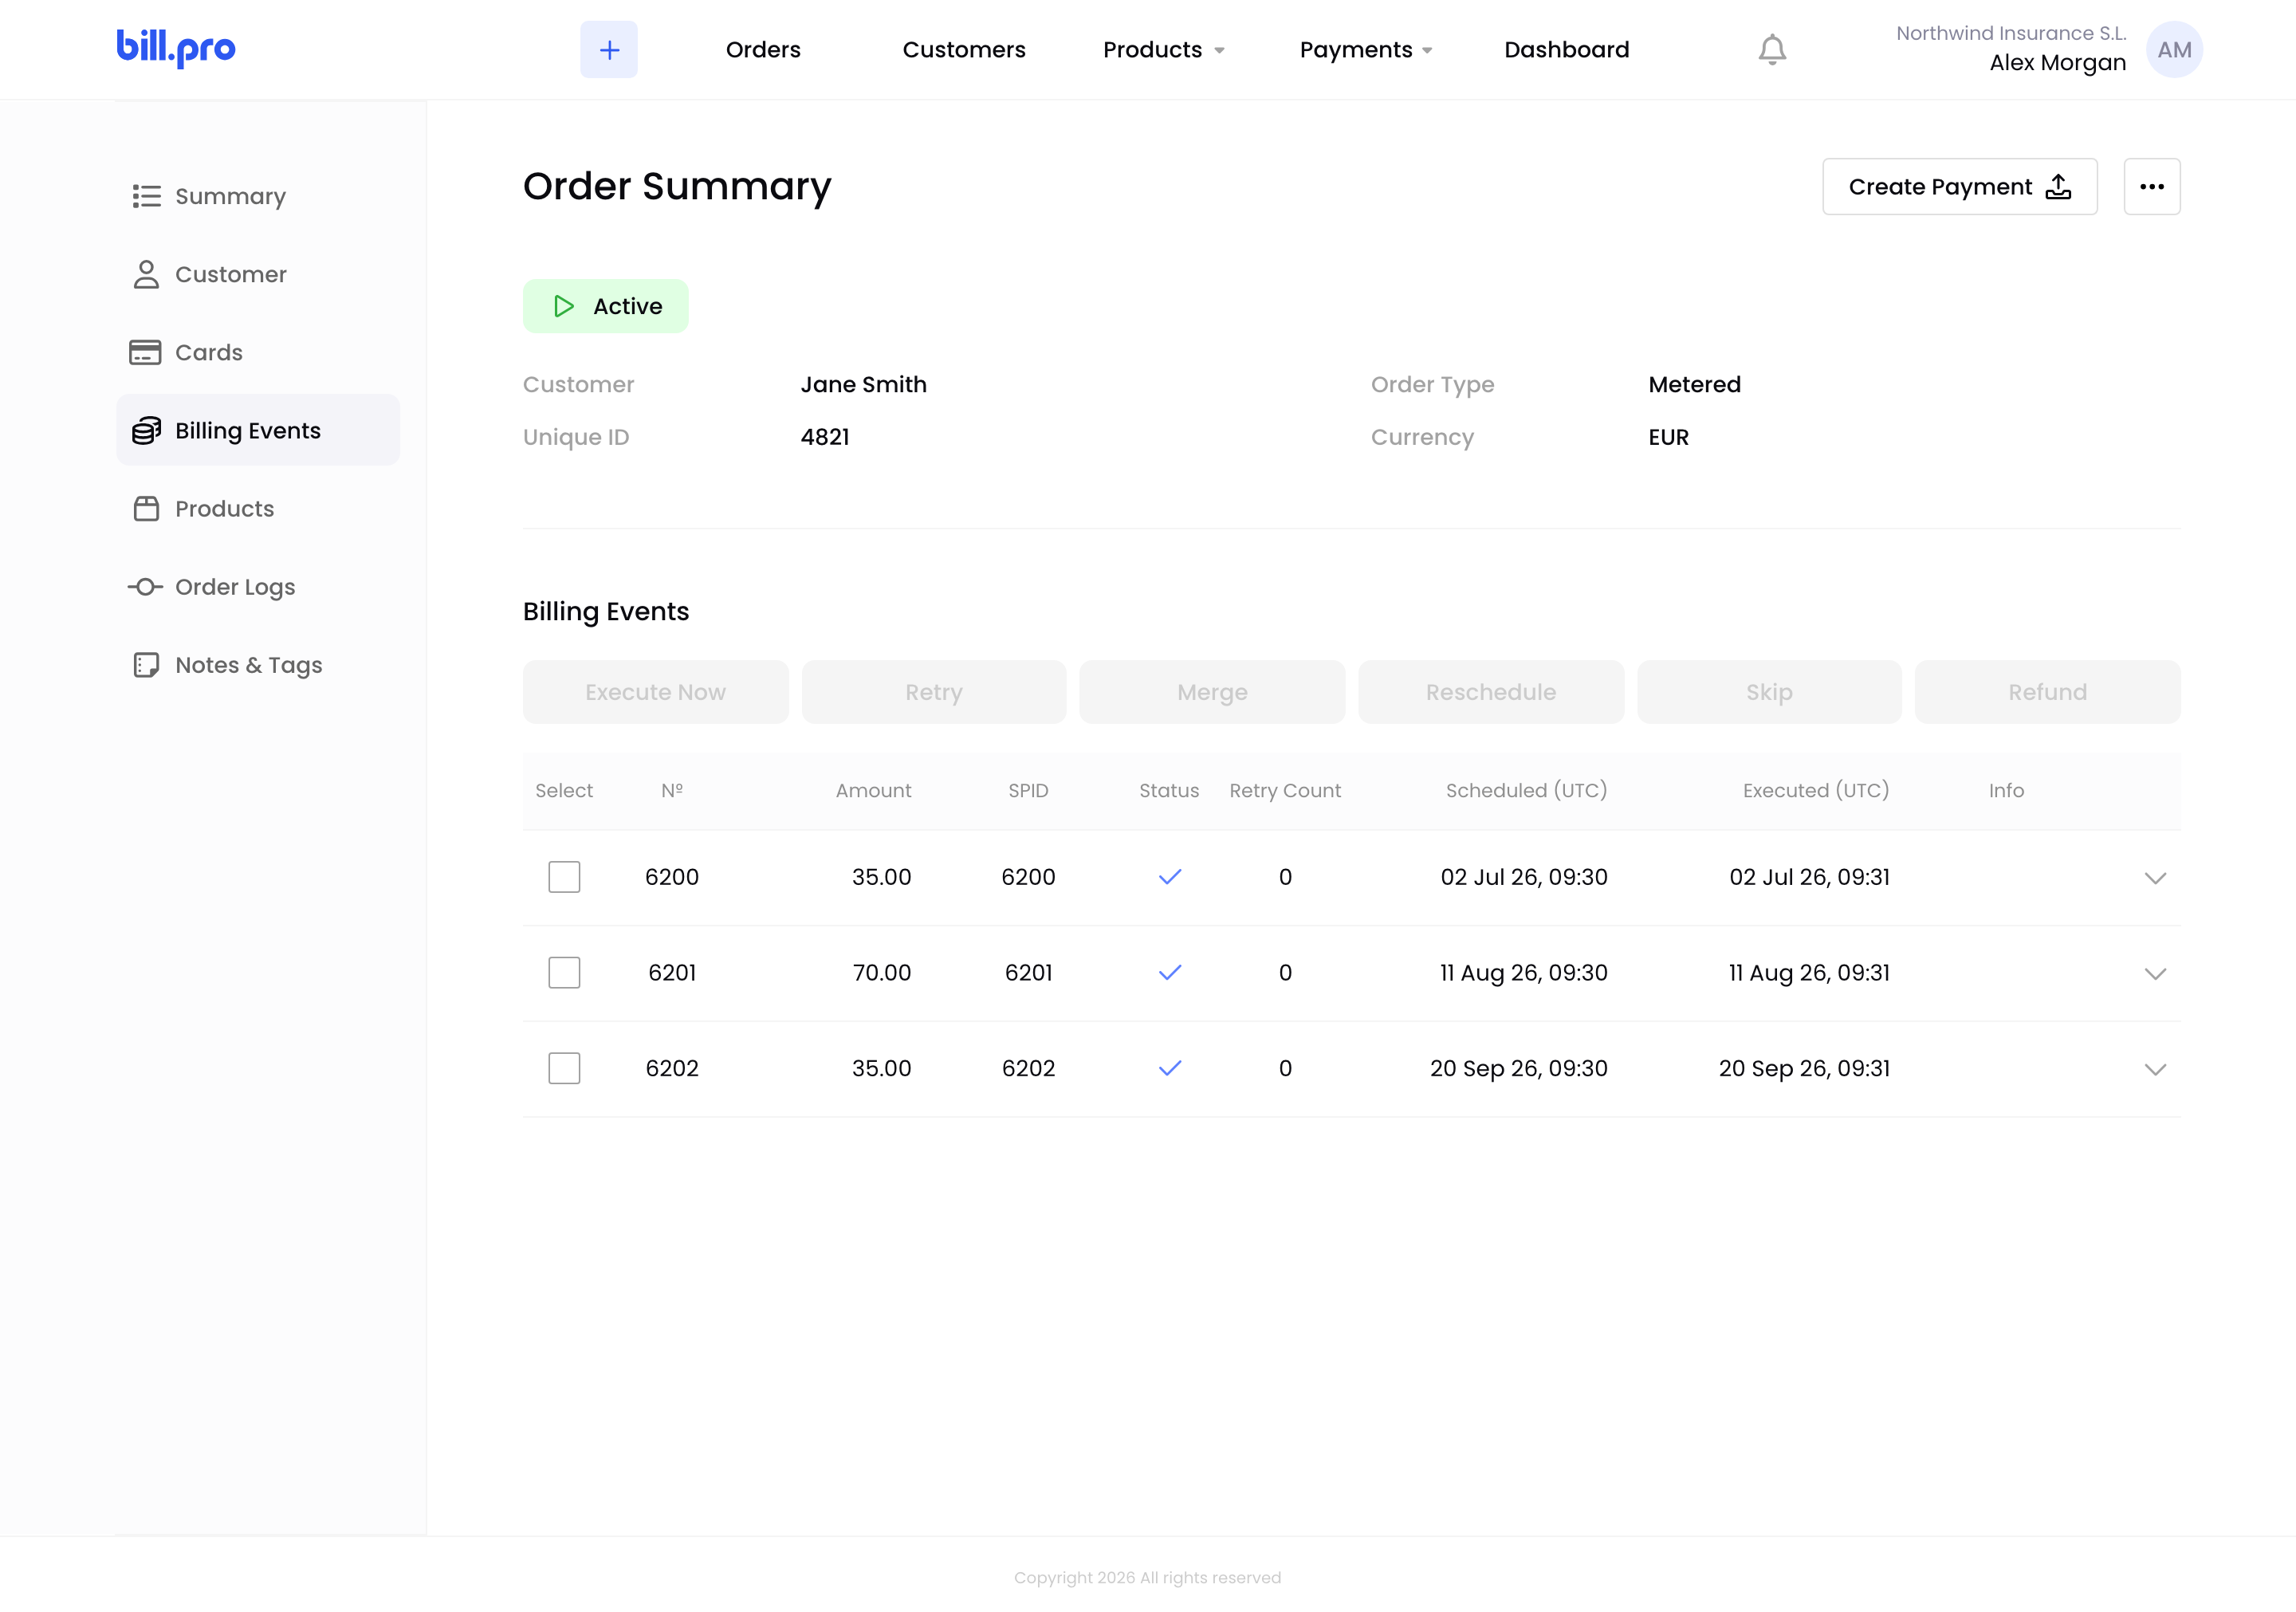The width and height of the screenshot is (2296, 1612).
Task: Click the Summary list icon in sidebar
Action: (x=146, y=196)
